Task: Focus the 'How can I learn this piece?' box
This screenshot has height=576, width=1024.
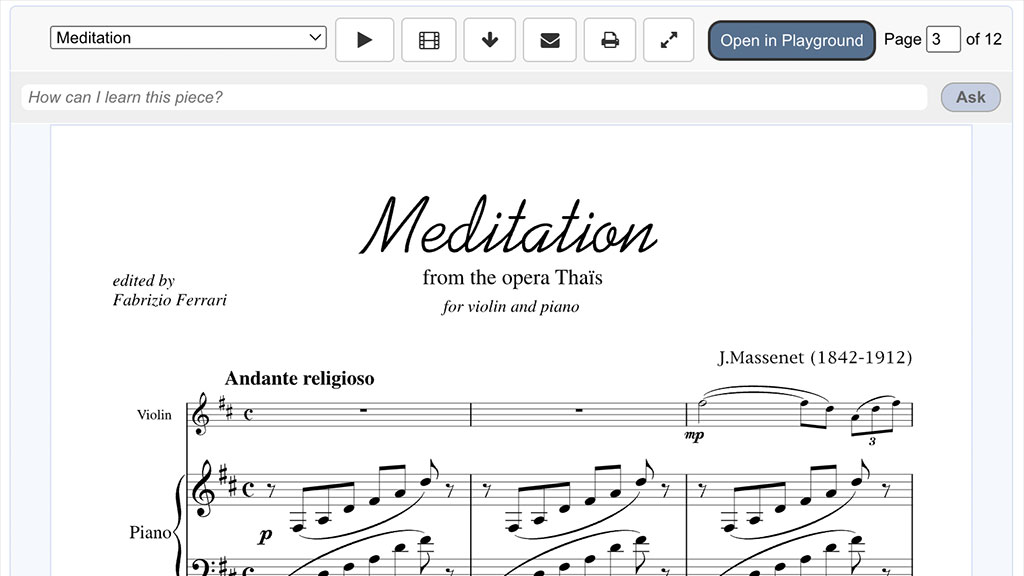Action: click(474, 97)
